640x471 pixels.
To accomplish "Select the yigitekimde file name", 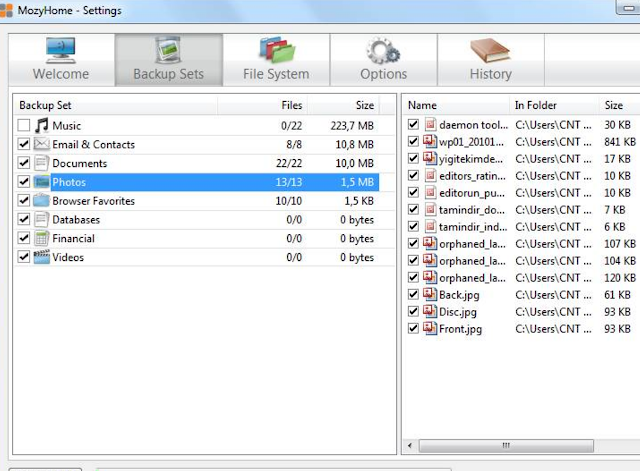I will [x=471, y=159].
